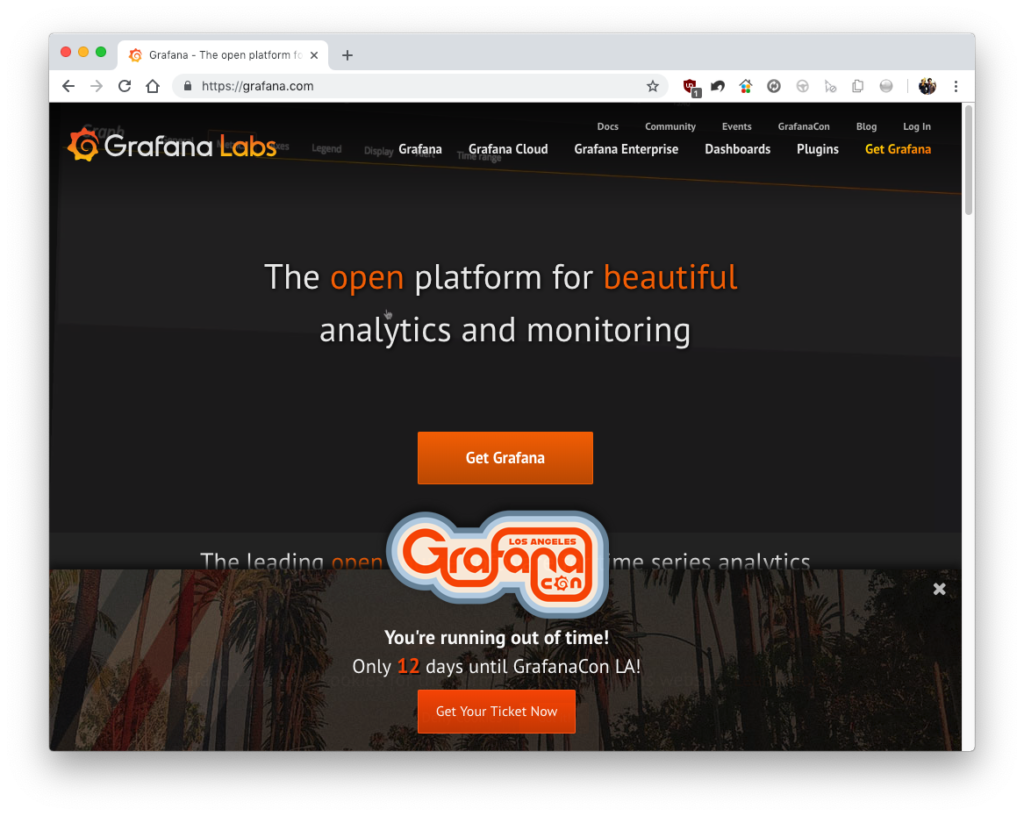Open the Chrome three-dot menu
Viewport: 1024px width, 816px height.
click(956, 86)
